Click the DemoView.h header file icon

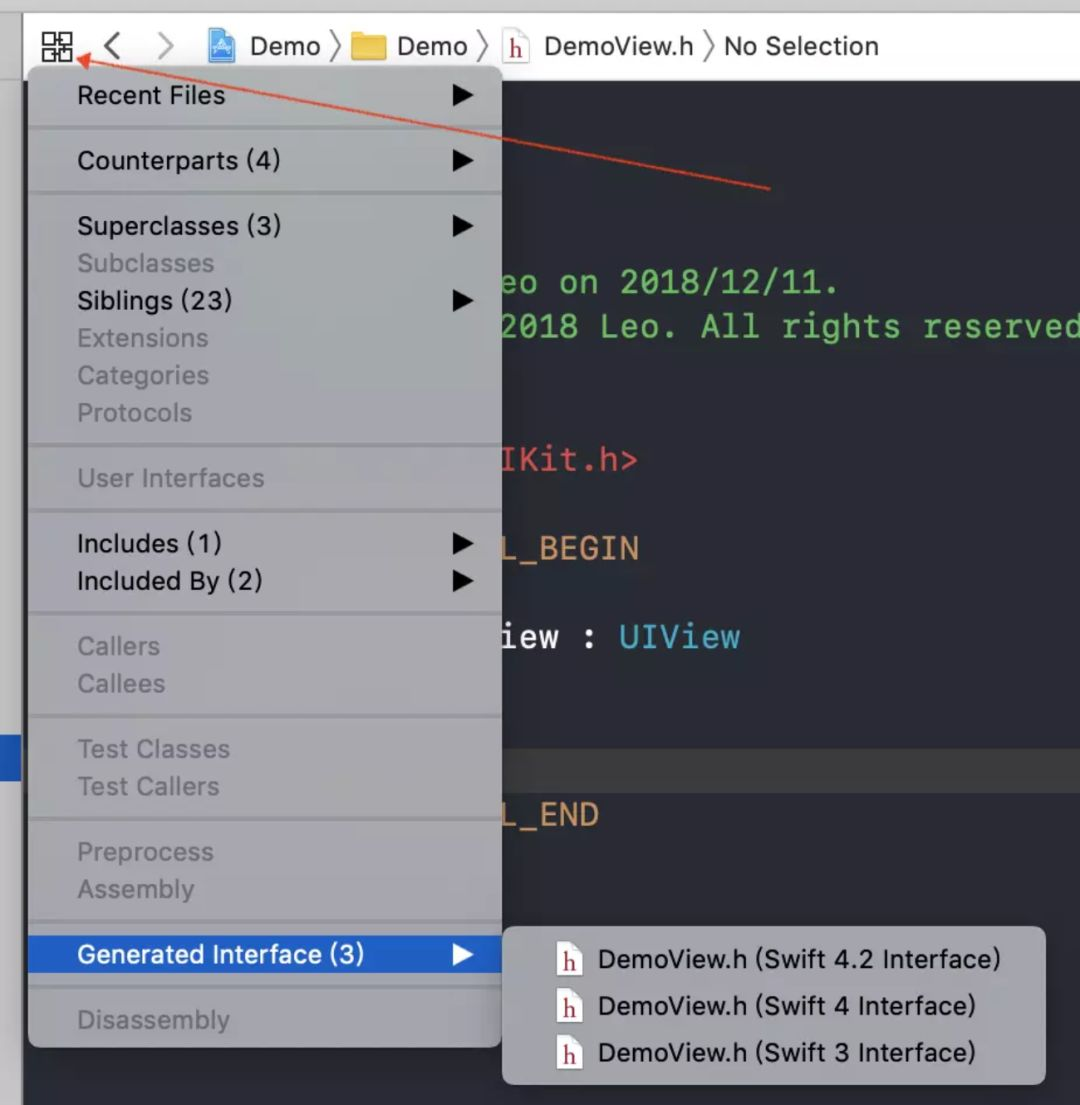click(x=516, y=46)
